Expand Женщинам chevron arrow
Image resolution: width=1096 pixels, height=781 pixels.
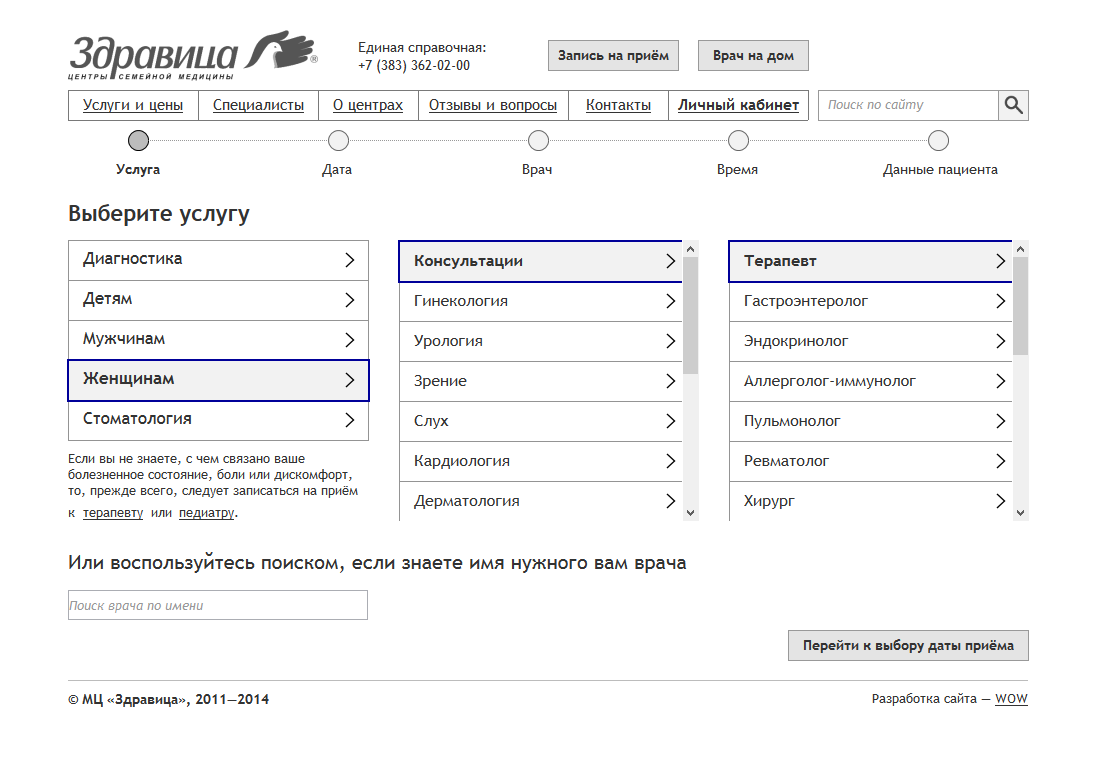tap(349, 380)
